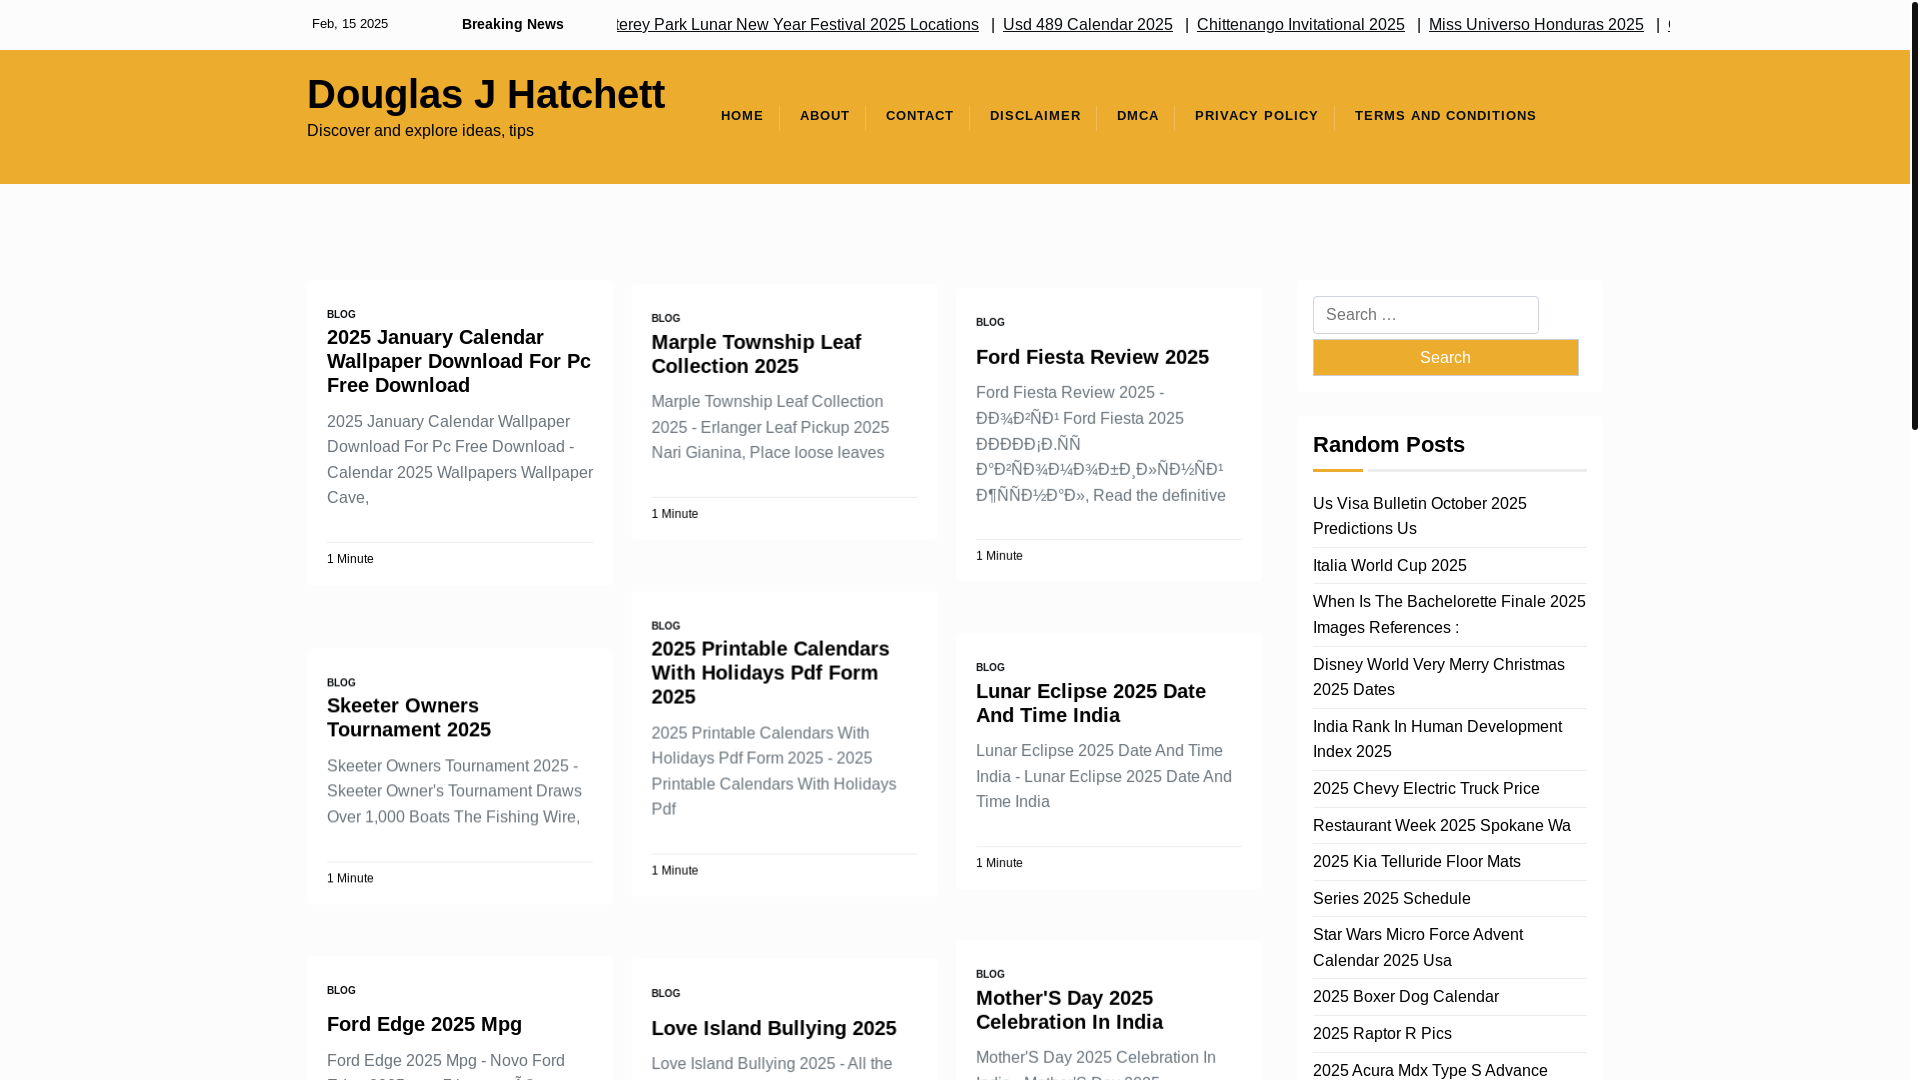Open Chittenango Invitational 2025 news link
Image resolution: width=1920 pixels, height=1080 pixels.
(1300, 25)
